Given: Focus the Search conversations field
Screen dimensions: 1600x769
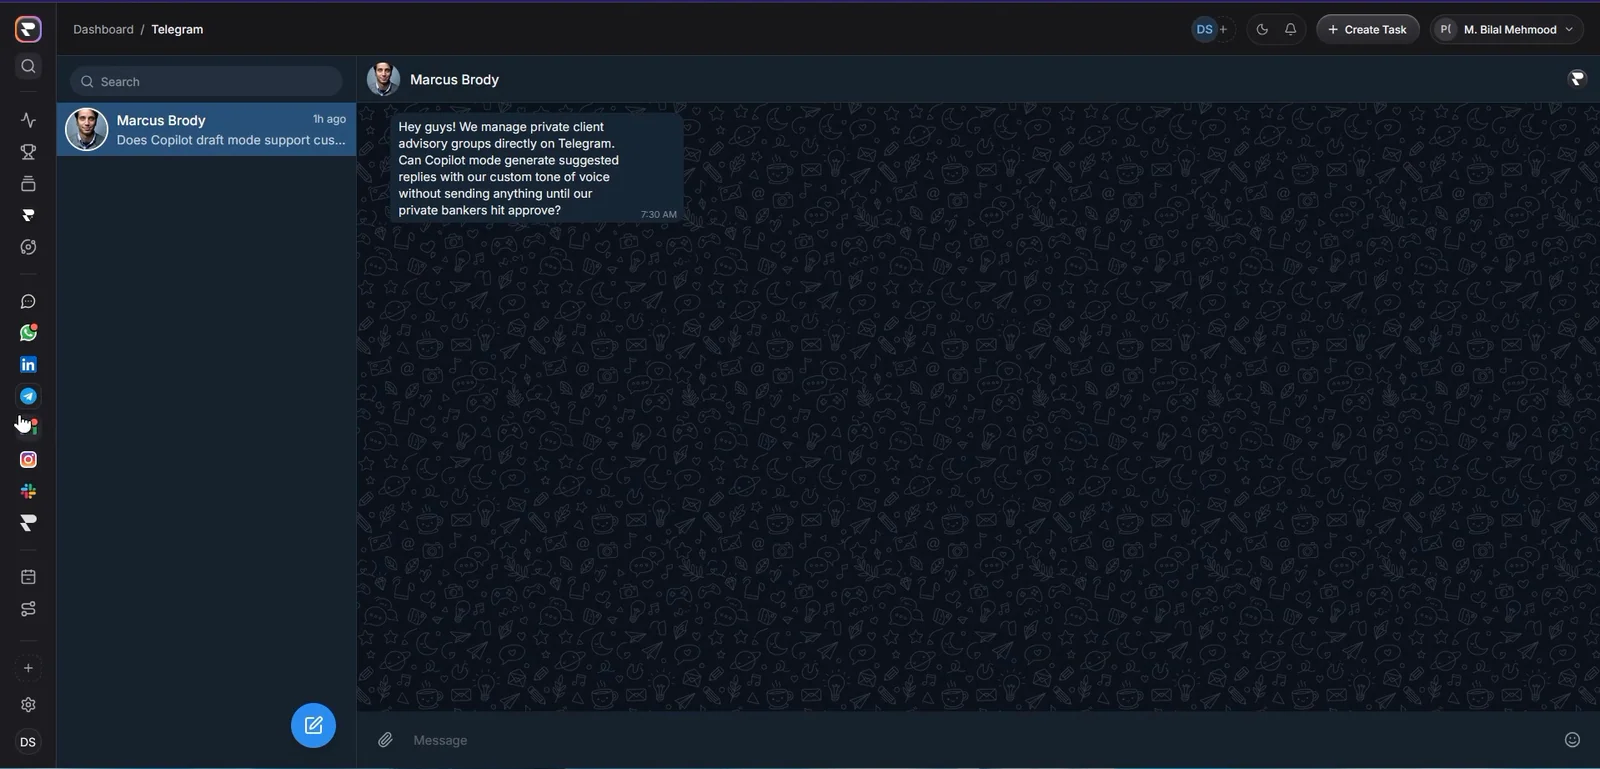Looking at the screenshot, I should (206, 82).
